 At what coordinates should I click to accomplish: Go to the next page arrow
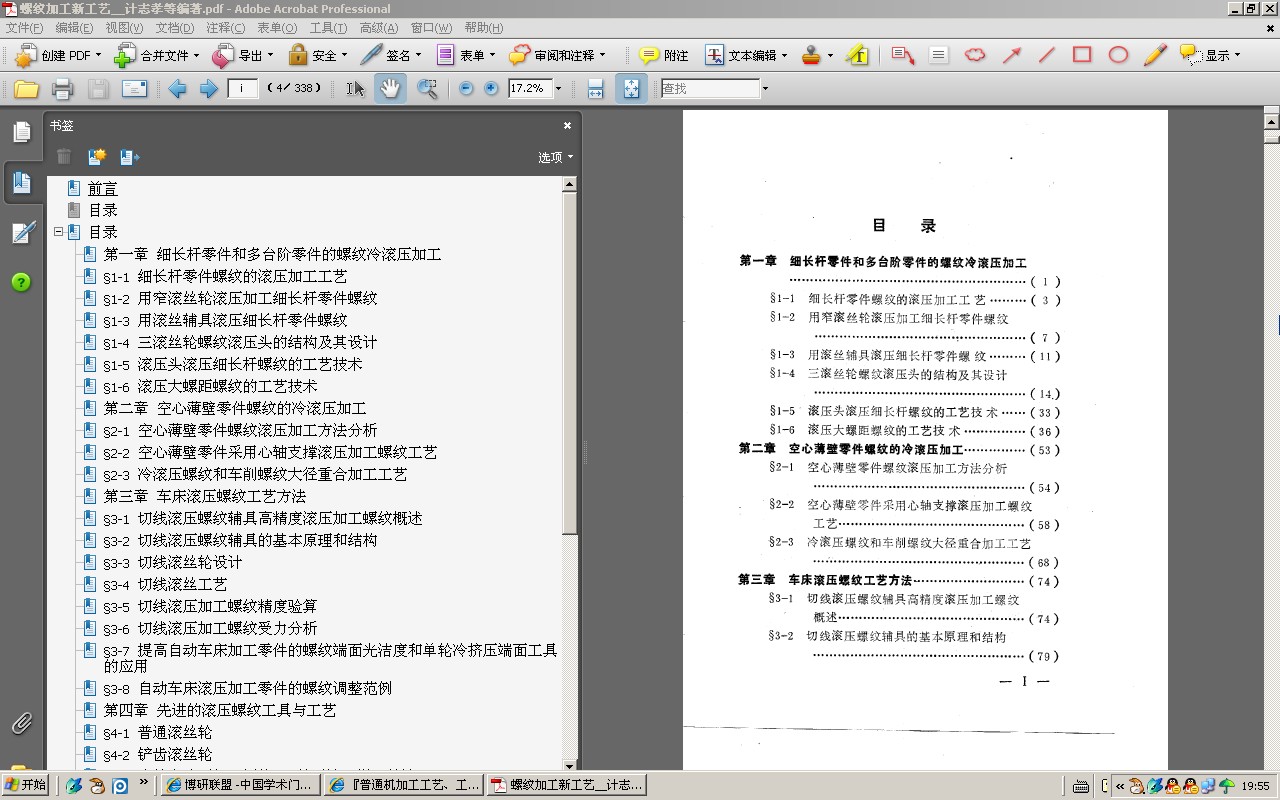pos(208,89)
